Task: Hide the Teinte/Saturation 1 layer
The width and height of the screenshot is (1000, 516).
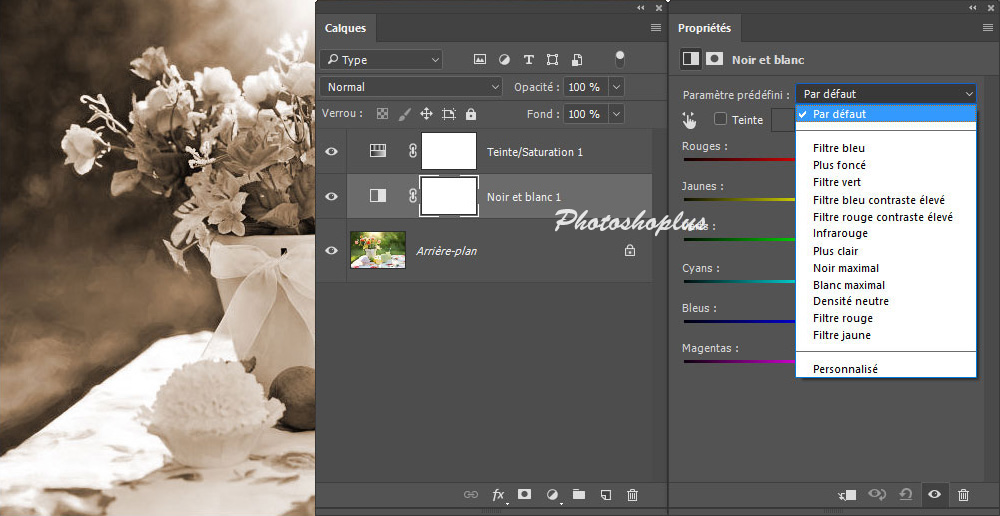Action: point(331,152)
